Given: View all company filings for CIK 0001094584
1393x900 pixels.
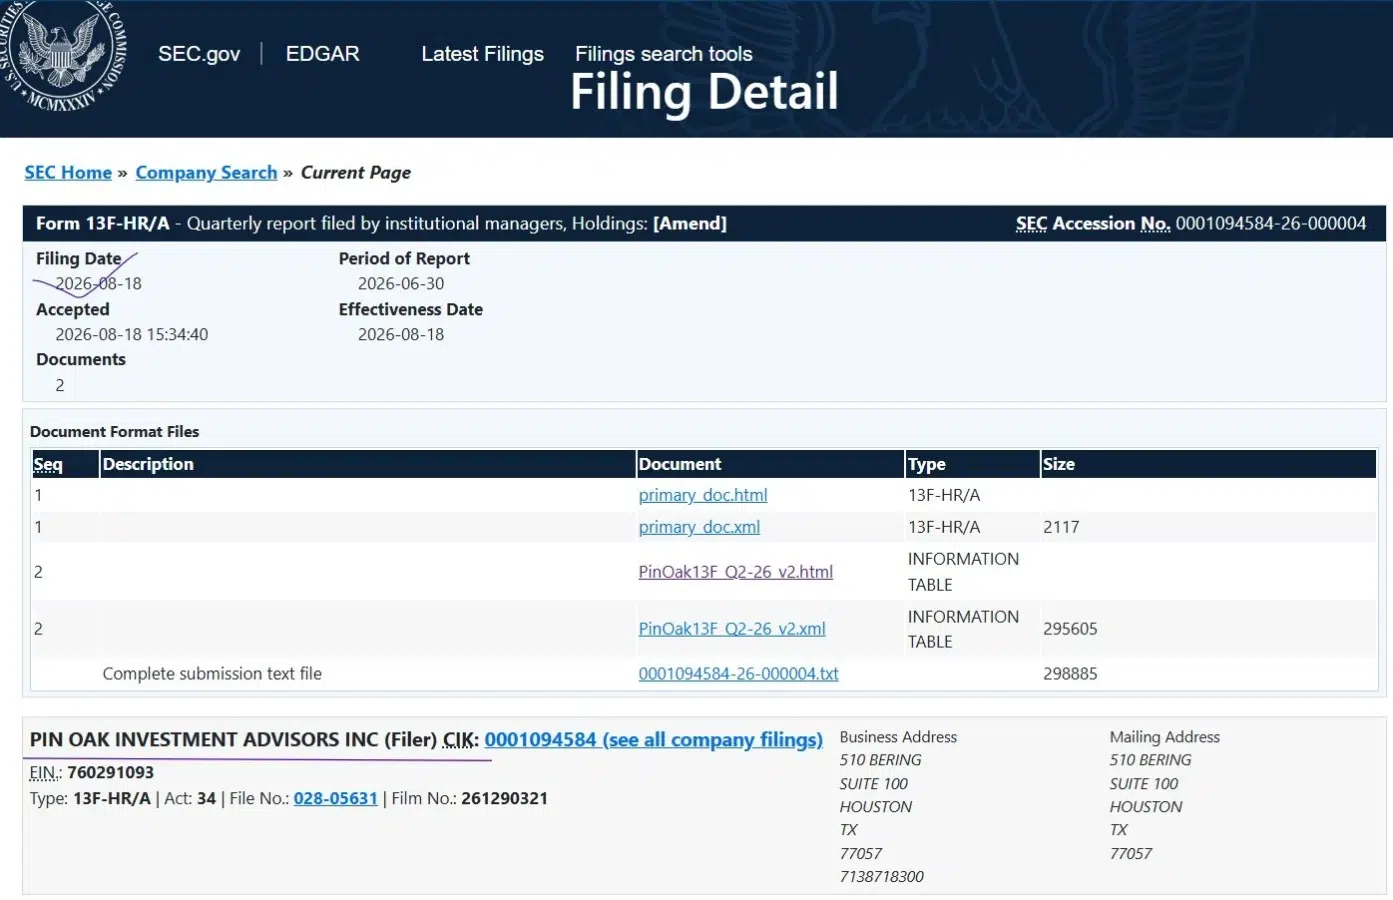Looking at the screenshot, I should 653,740.
